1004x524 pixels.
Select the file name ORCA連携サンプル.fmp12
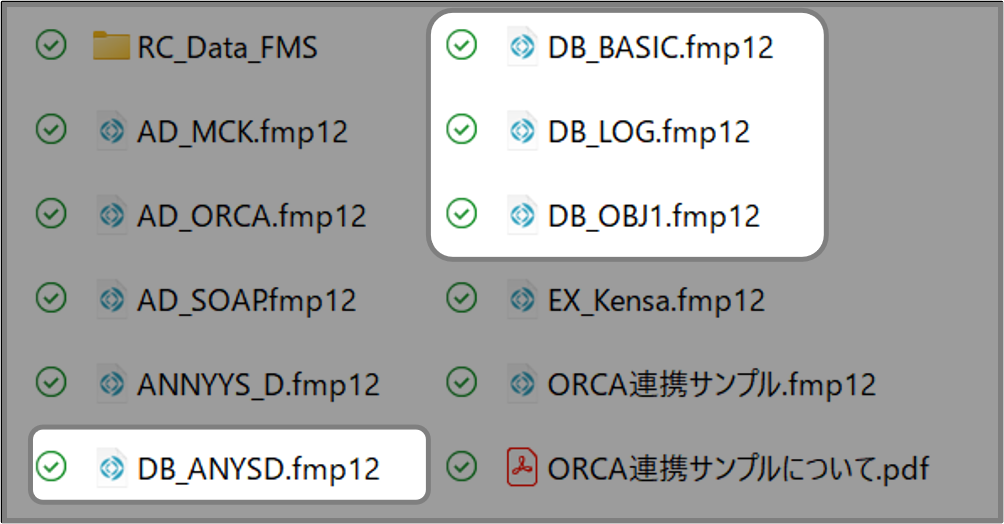click(x=711, y=382)
